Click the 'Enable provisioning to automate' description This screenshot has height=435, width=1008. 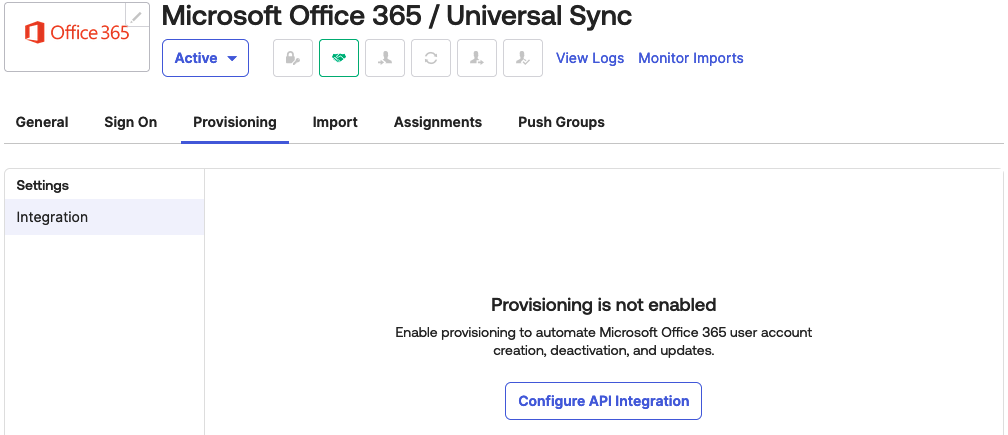pyautogui.click(x=603, y=342)
